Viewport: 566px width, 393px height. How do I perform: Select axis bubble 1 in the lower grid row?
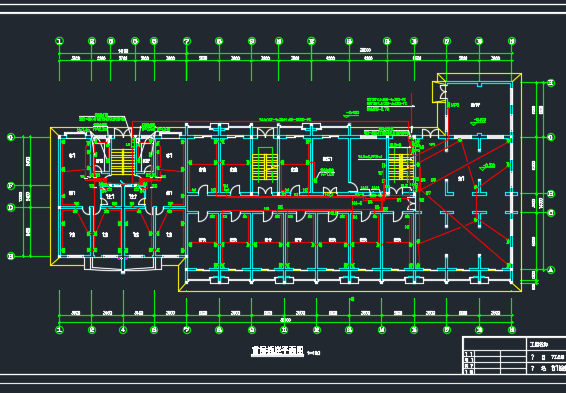point(60,330)
